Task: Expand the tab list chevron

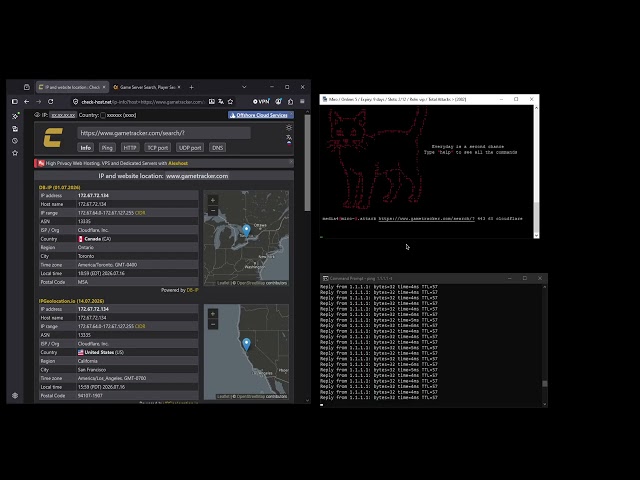Action: click(244, 87)
